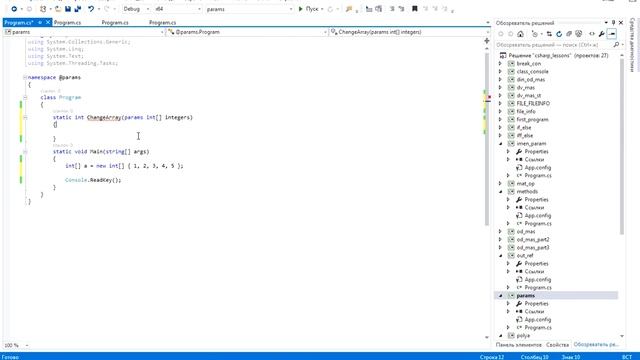Uncomment lines with the uncomment icon
640x360 pixels.
point(401,9)
